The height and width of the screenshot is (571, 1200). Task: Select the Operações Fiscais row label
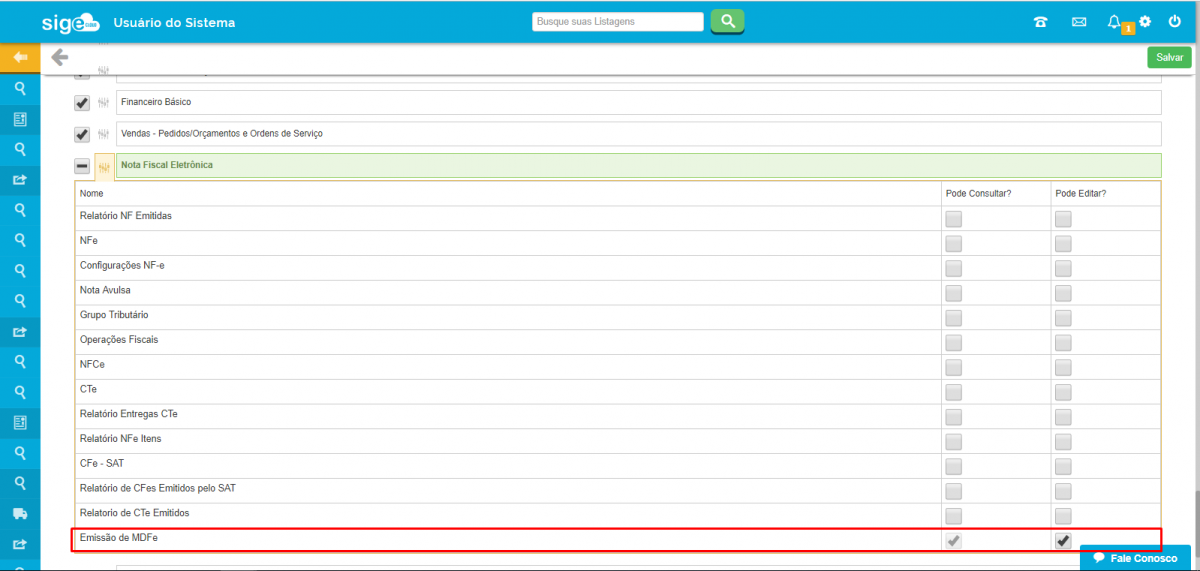pyautogui.click(x=119, y=340)
